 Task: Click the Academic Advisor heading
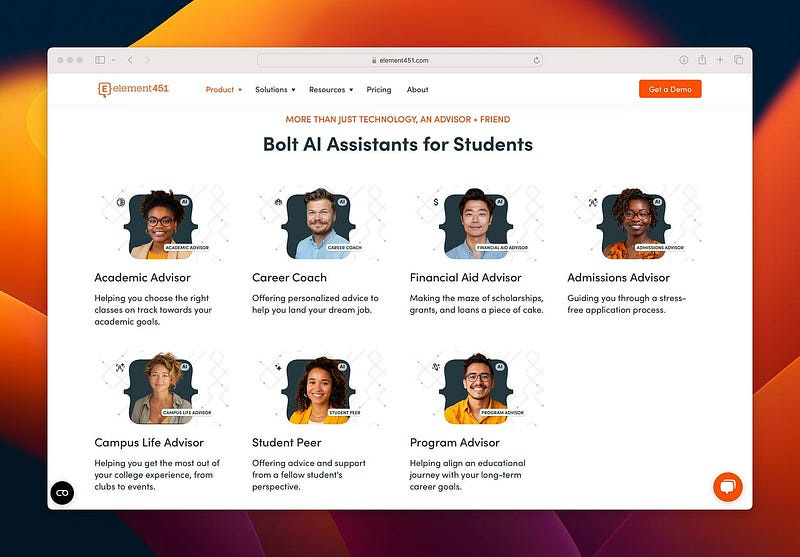(142, 278)
